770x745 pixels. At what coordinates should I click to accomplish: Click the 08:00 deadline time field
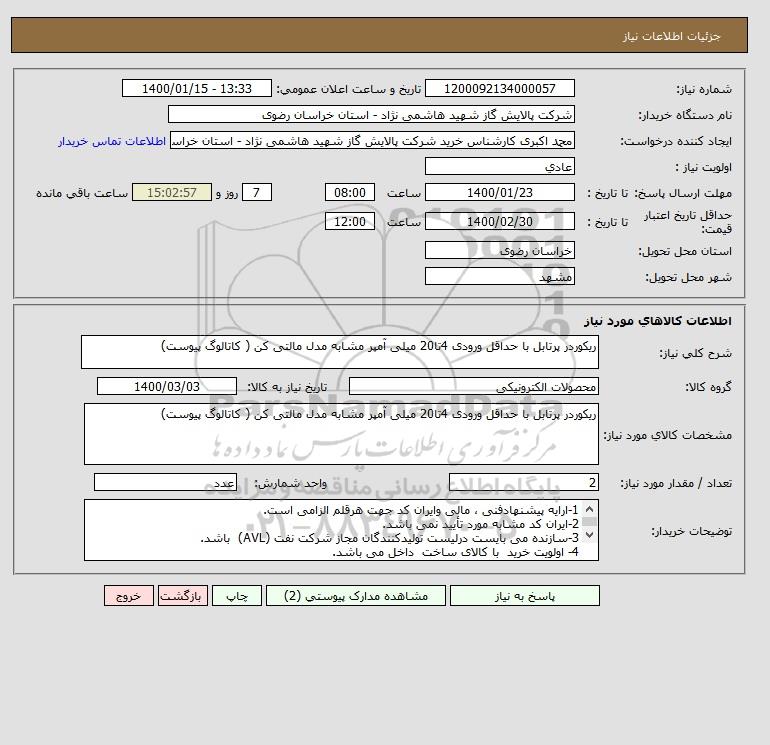point(350,193)
